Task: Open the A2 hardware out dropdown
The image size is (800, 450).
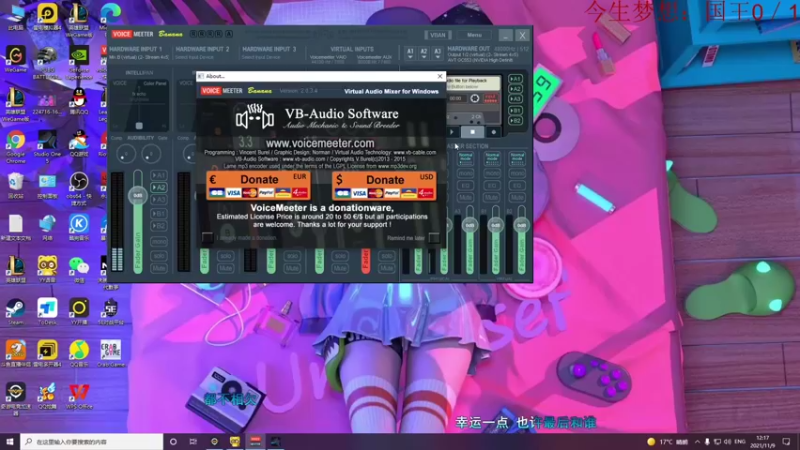Action: [423, 53]
